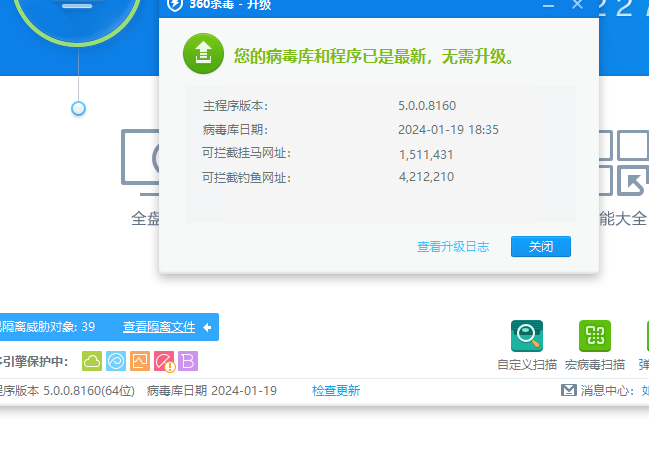Close the upgrade dialog with X

coord(577,5)
